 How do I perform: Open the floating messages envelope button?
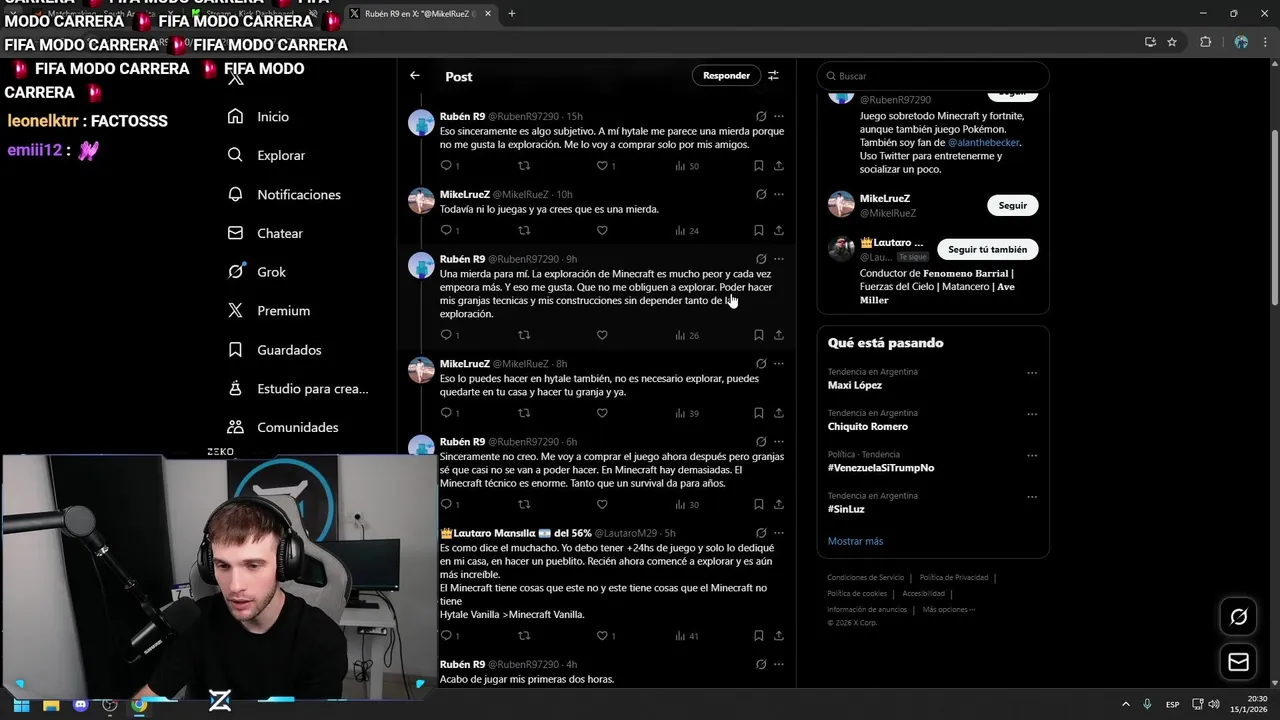coord(1238,662)
